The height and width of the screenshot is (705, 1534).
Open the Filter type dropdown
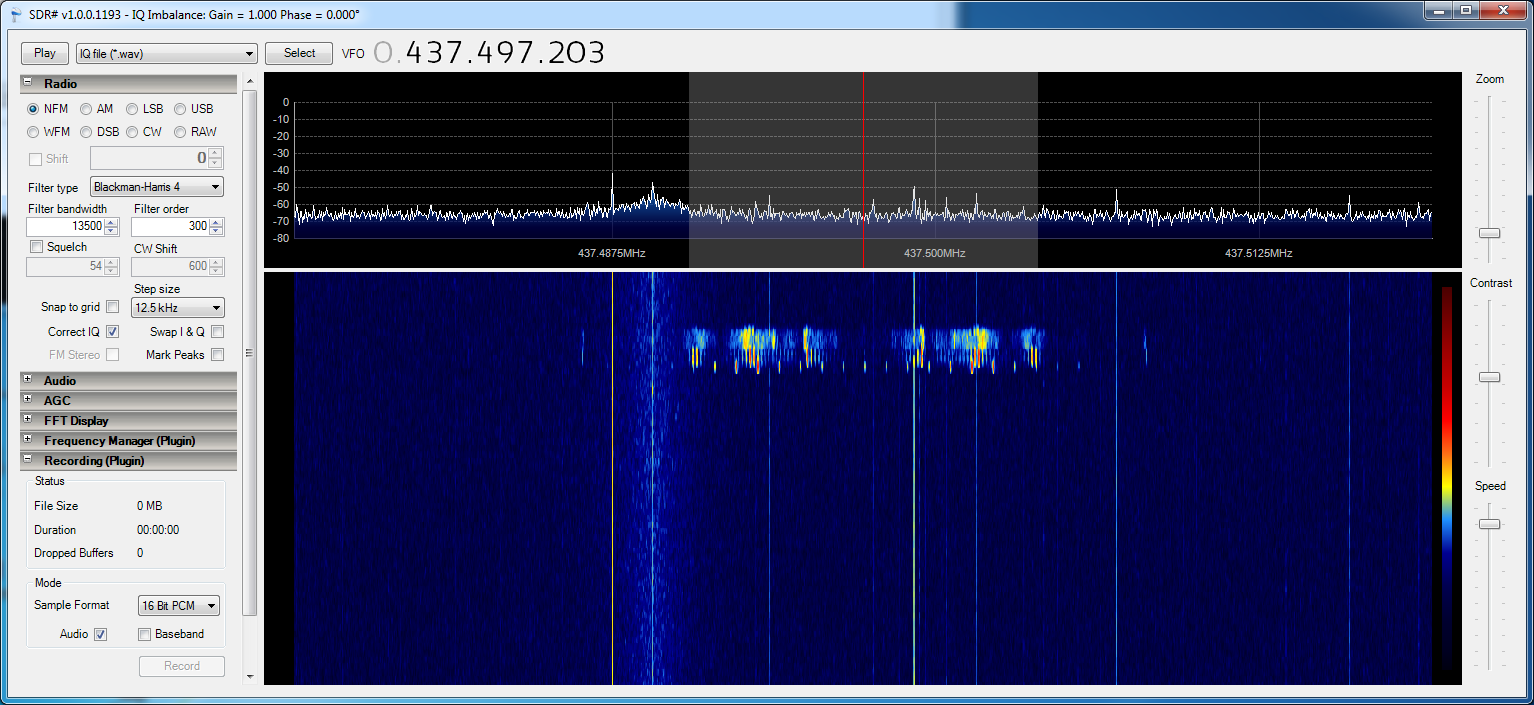(157, 187)
